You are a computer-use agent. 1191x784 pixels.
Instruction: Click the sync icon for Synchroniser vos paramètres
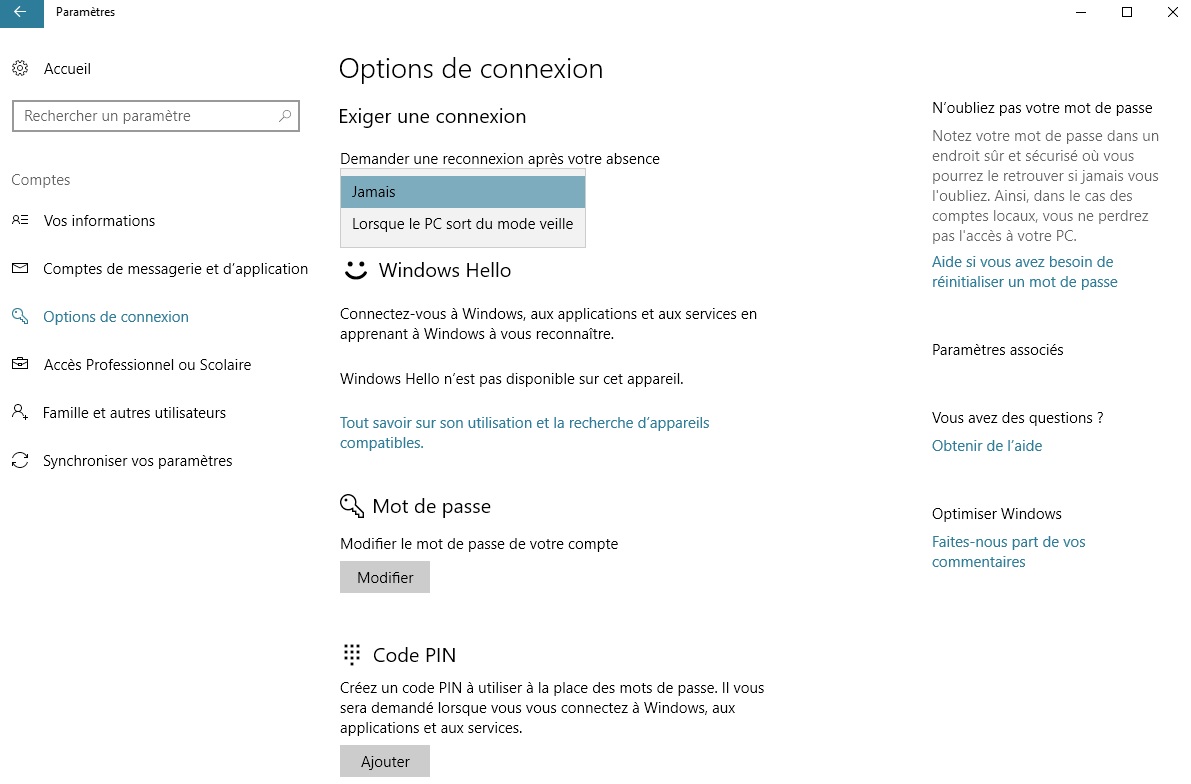20,461
